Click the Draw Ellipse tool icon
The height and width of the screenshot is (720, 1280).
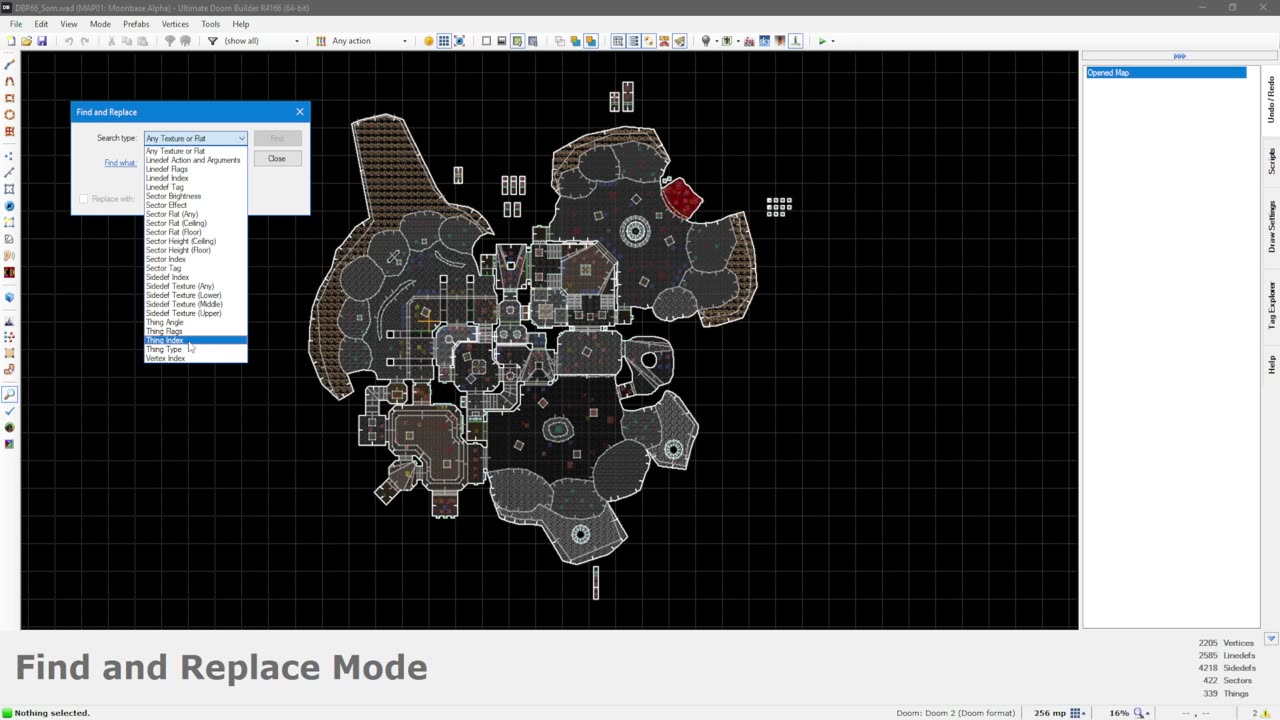point(10,114)
